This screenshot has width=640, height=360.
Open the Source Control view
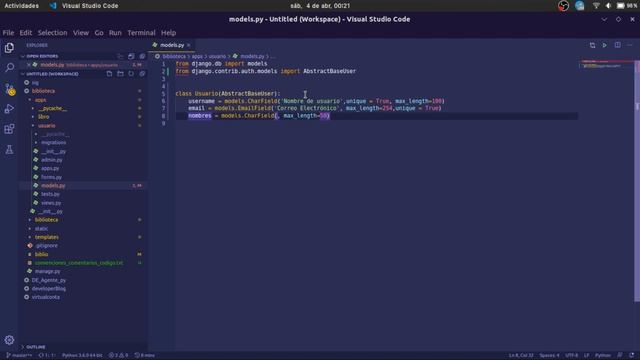9,89
